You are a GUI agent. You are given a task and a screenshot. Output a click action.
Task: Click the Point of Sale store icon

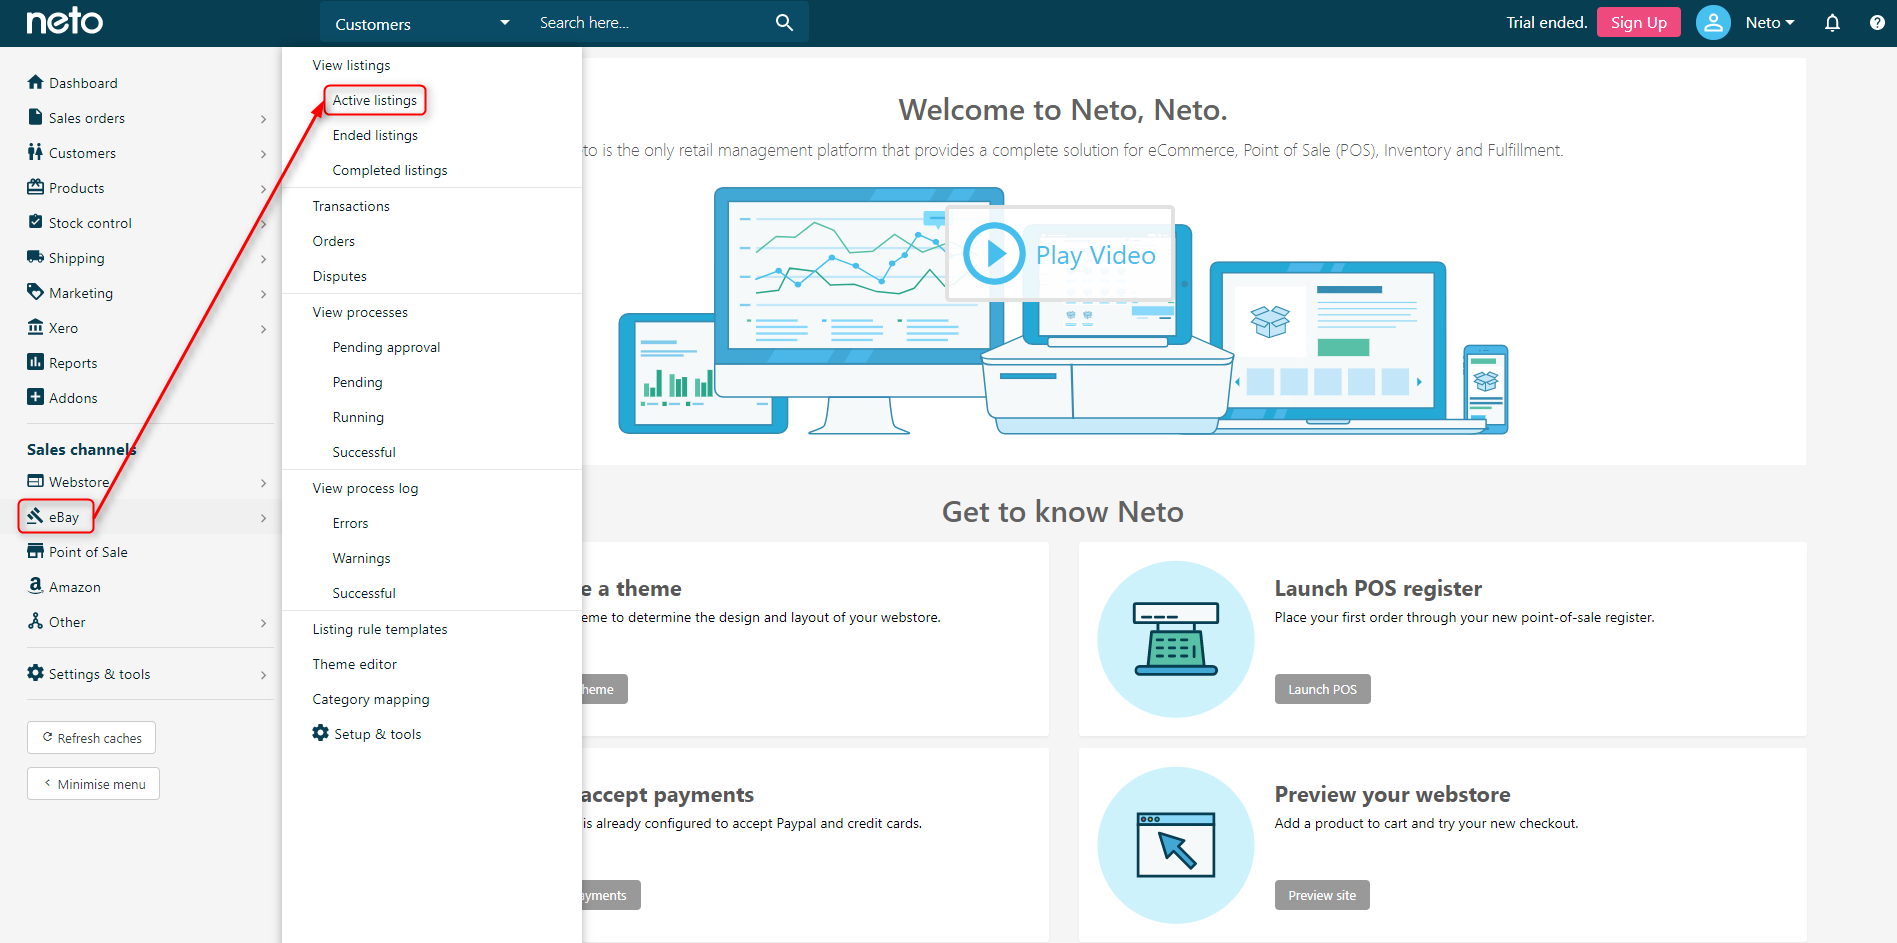(x=36, y=551)
